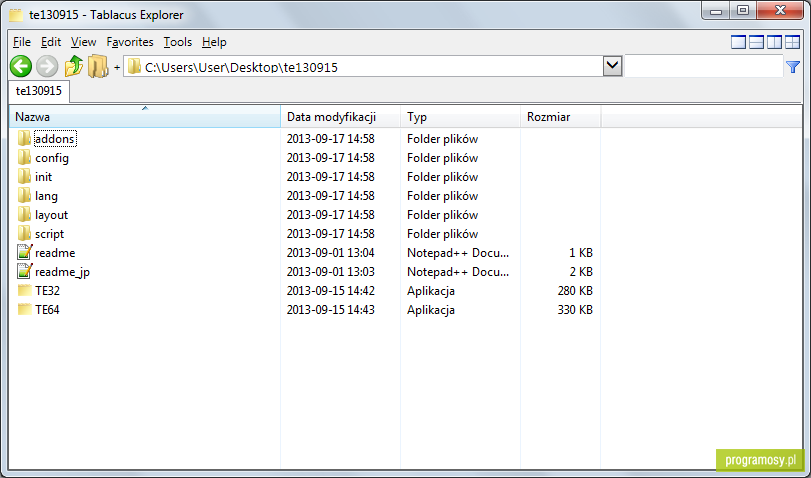811x478 pixels.
Task: Go back with the green arrow button
Action: 21,67
